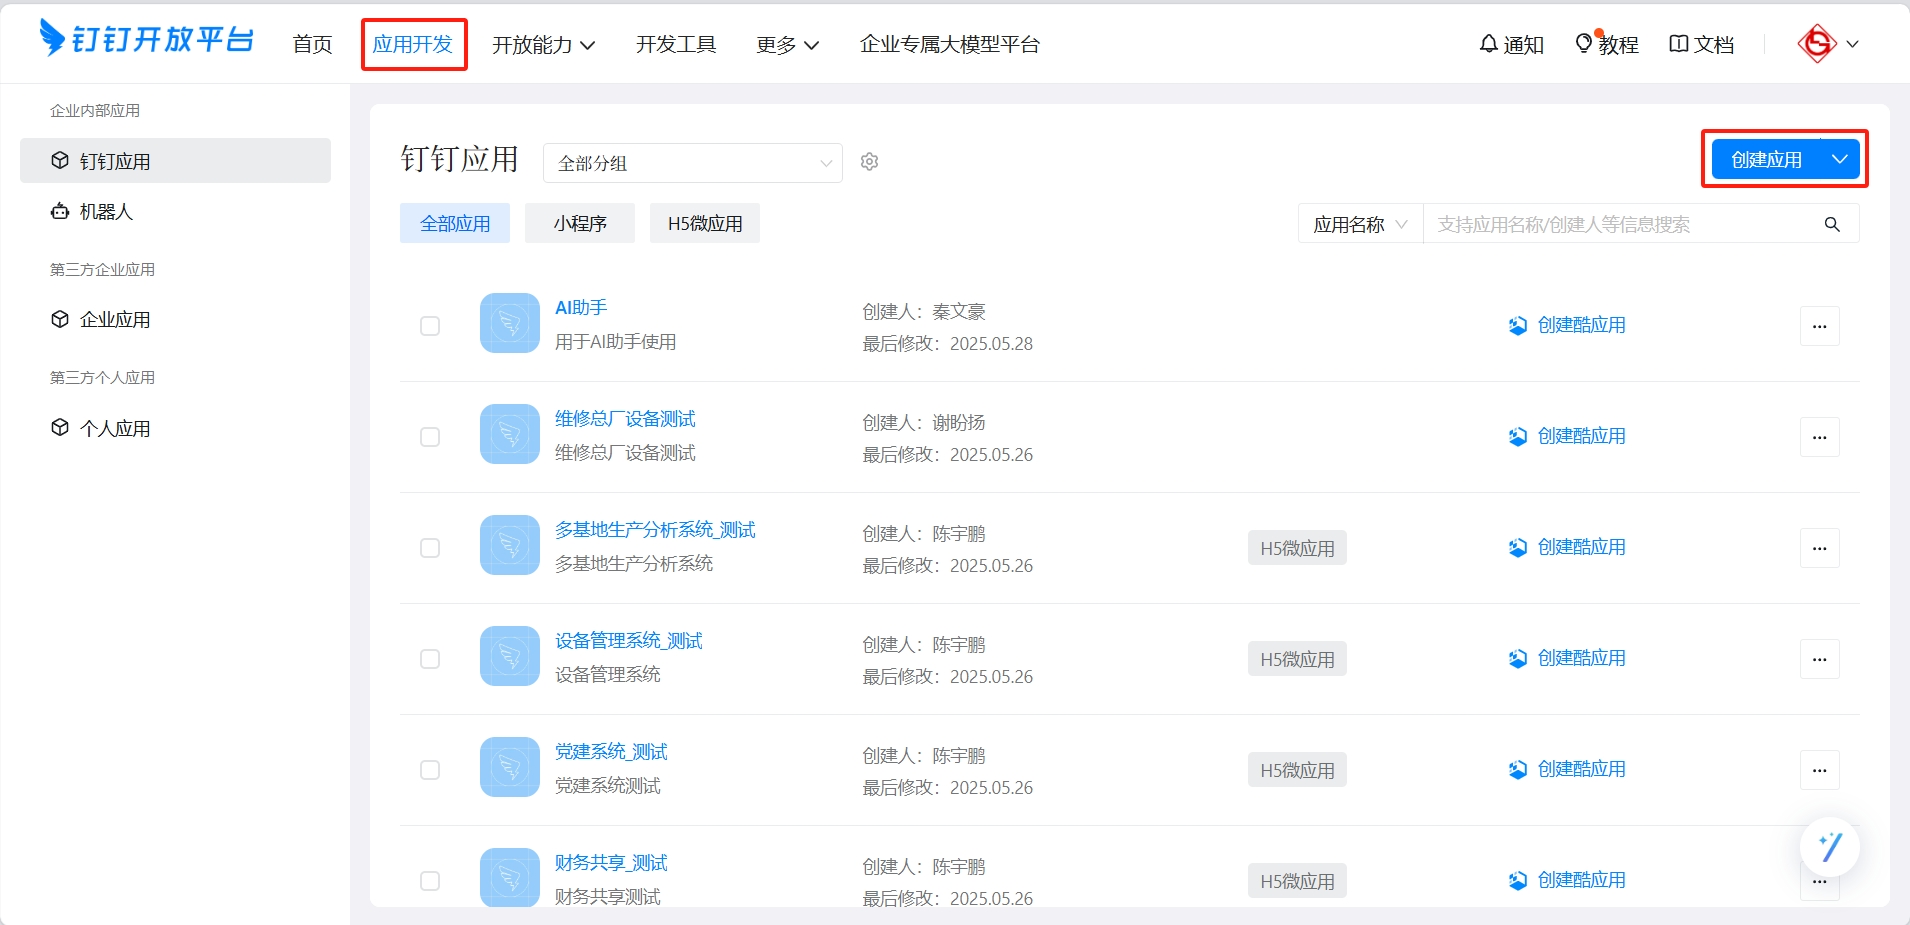Expand the 应用名称 search field selector
This screenshot has height=925, width=1910.
(1360, 224)
